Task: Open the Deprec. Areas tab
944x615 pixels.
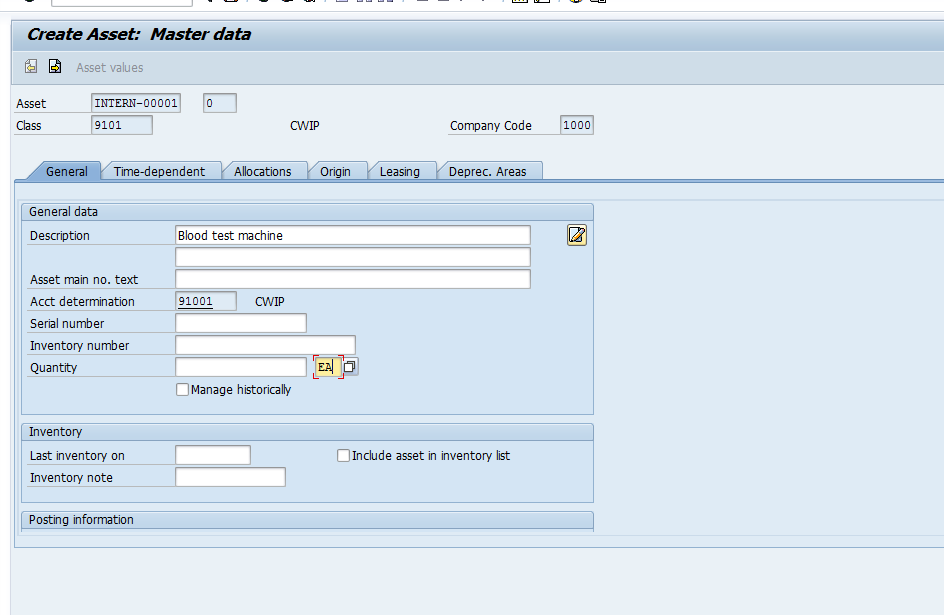Action: tap(488, 172)
